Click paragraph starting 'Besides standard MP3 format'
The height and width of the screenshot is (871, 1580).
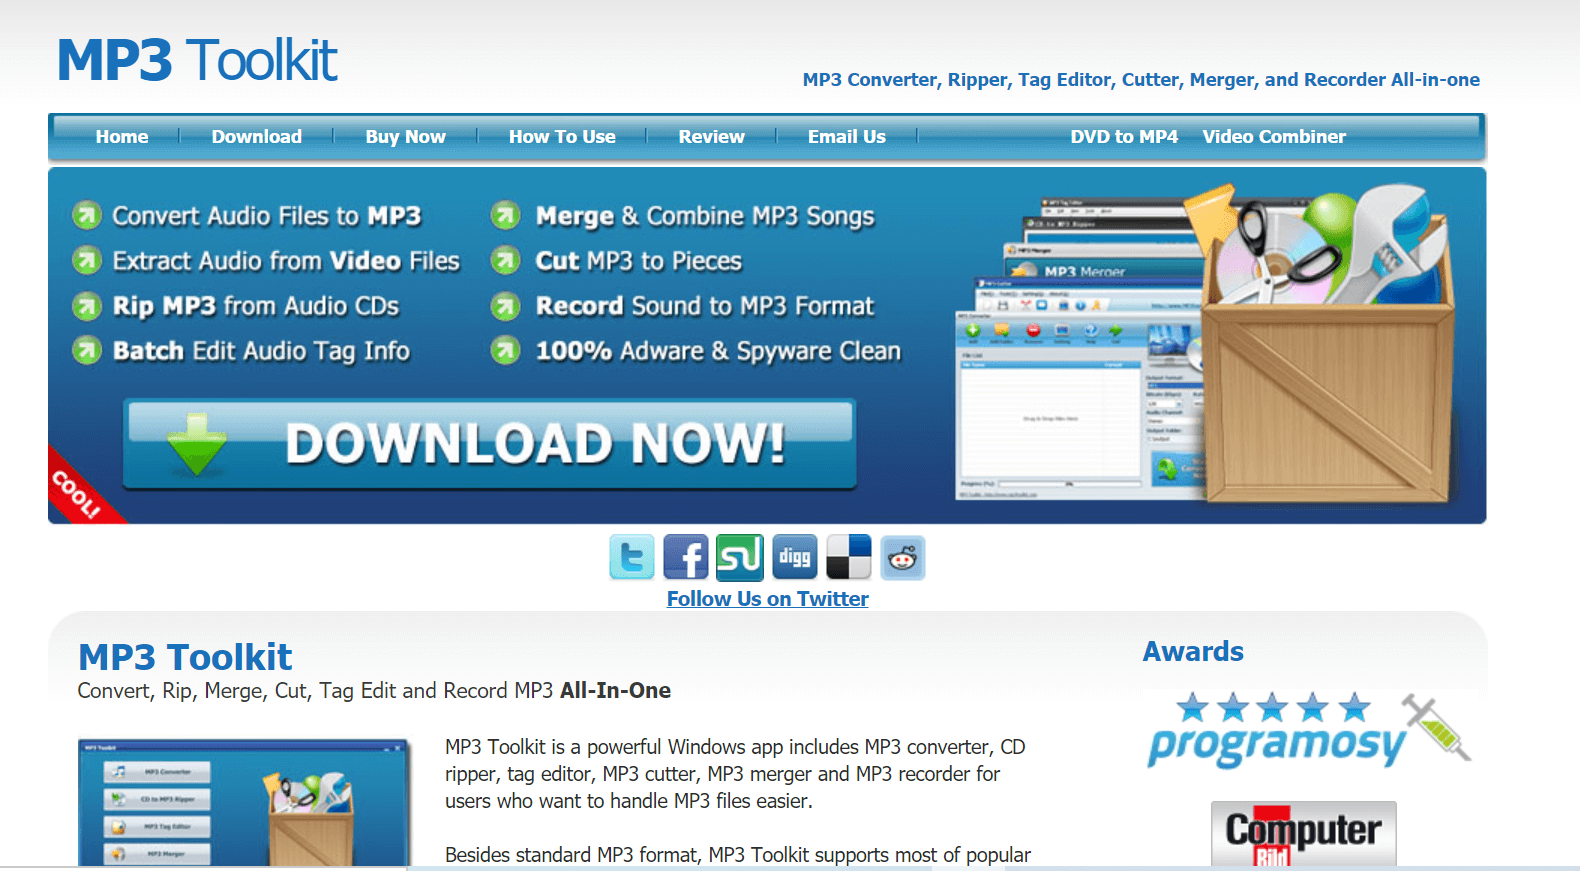click(738, 855)
